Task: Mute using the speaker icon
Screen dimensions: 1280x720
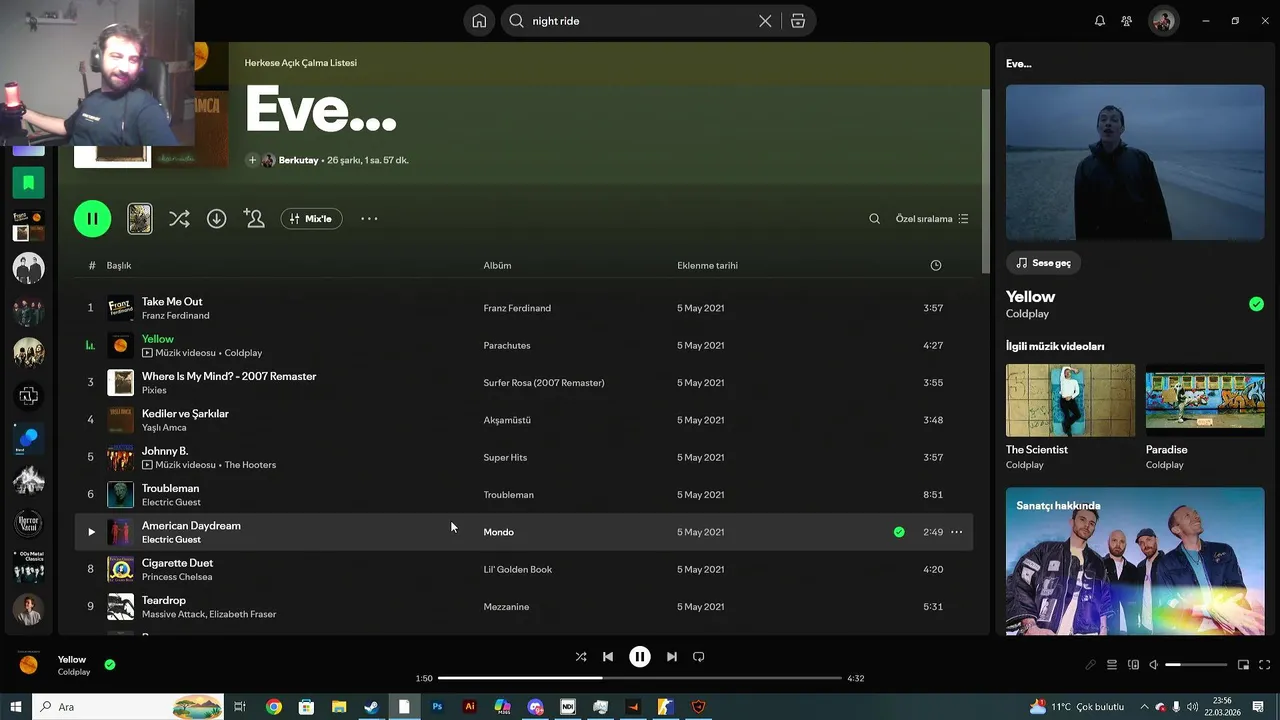Action: tap(1154, 665)
